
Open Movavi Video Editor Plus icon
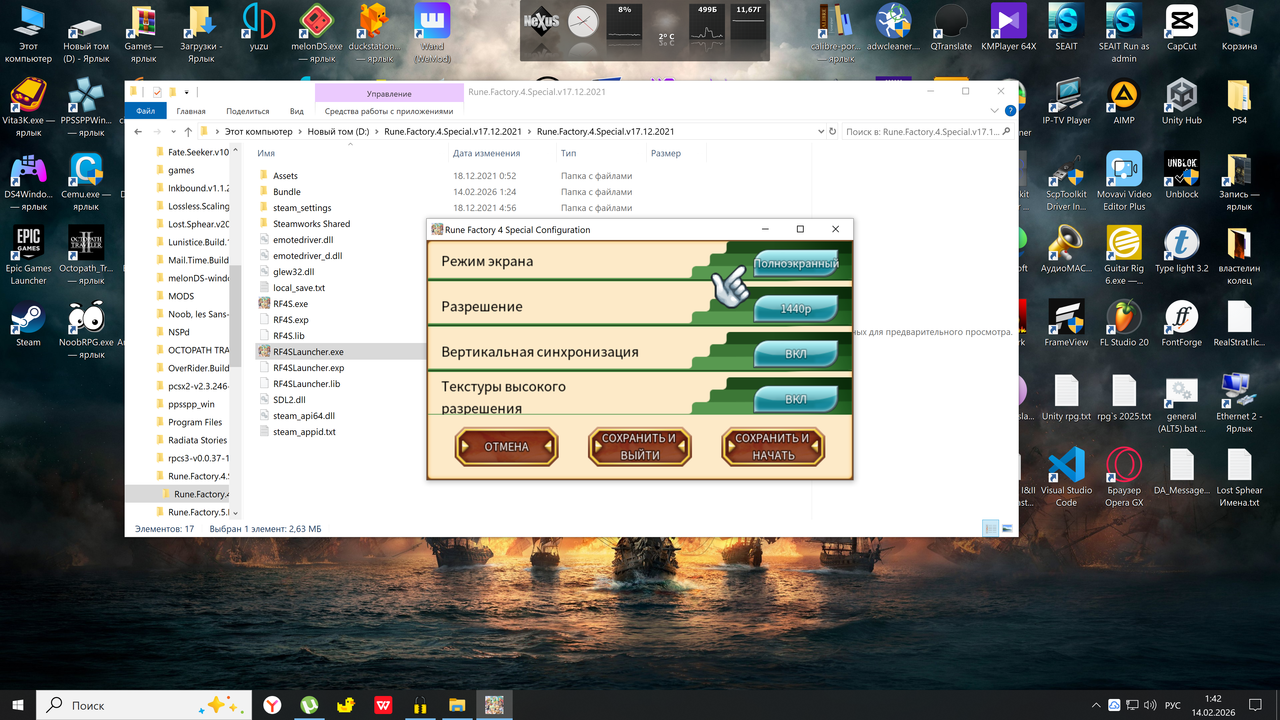(1124, 181)
